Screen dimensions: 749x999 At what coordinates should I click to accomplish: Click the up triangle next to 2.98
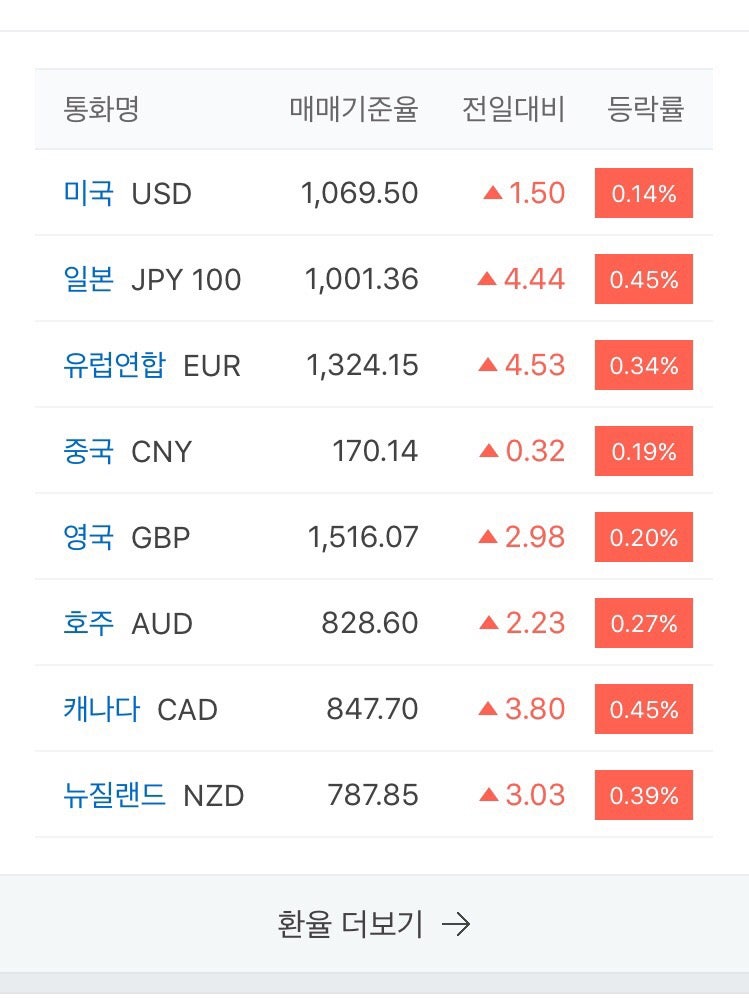pos(488,536)
